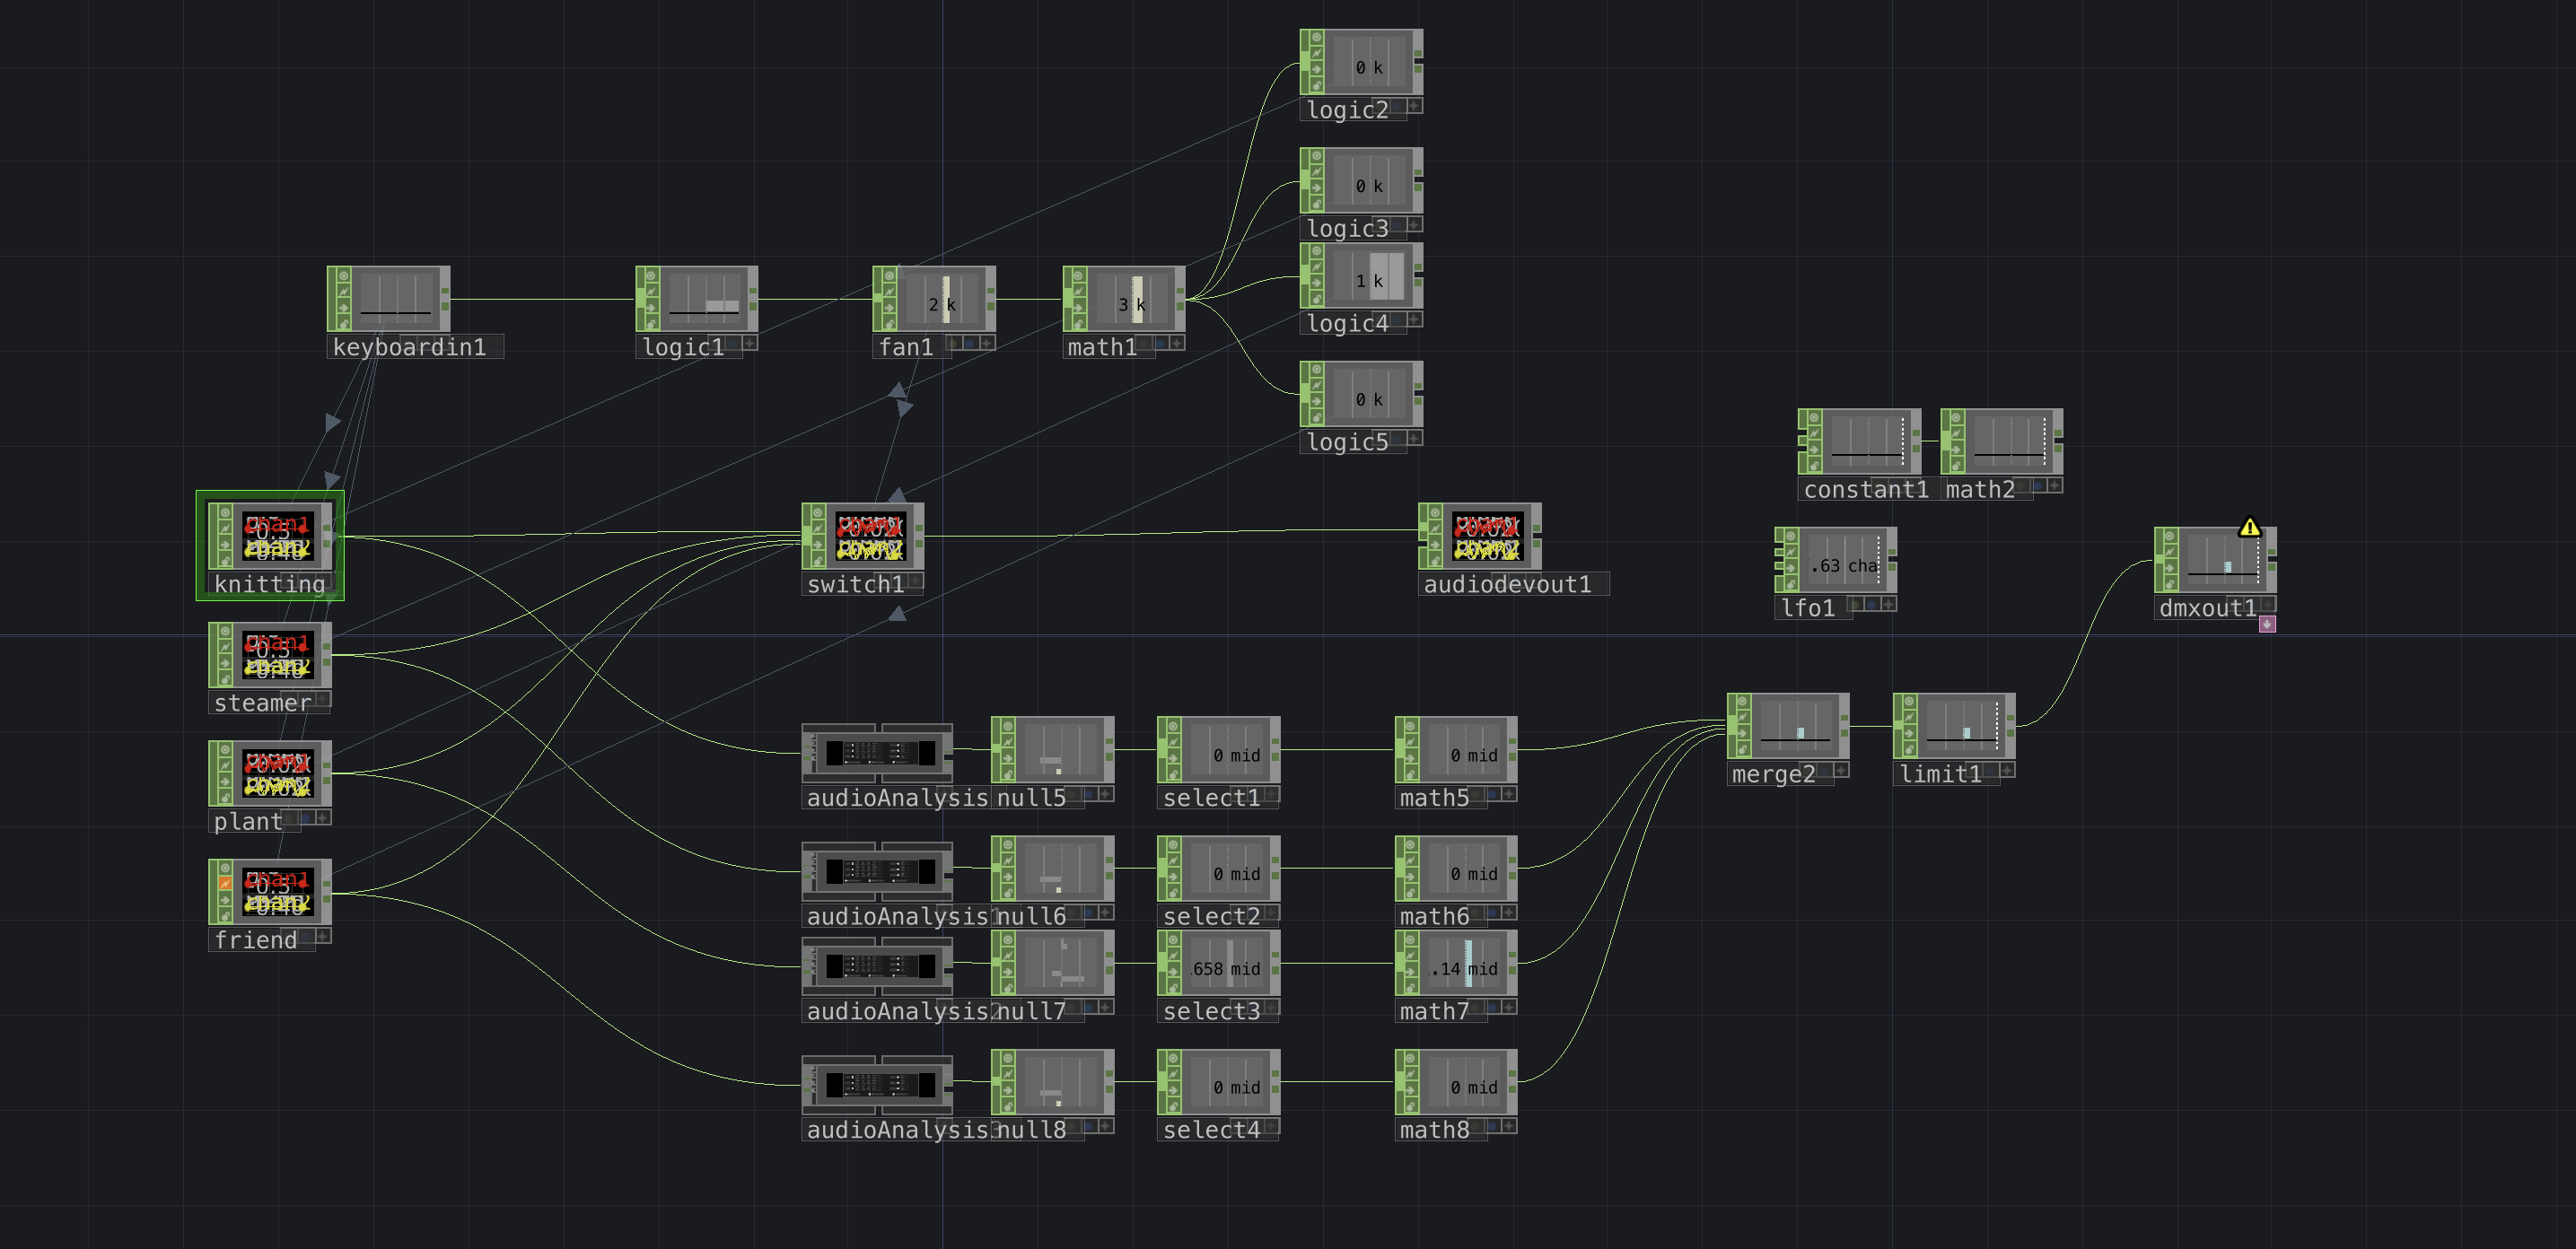This screenshot has height=1249, width=2576.
Task: Click the viewer active flag on keyboardin1
Action: pos(342,274)
